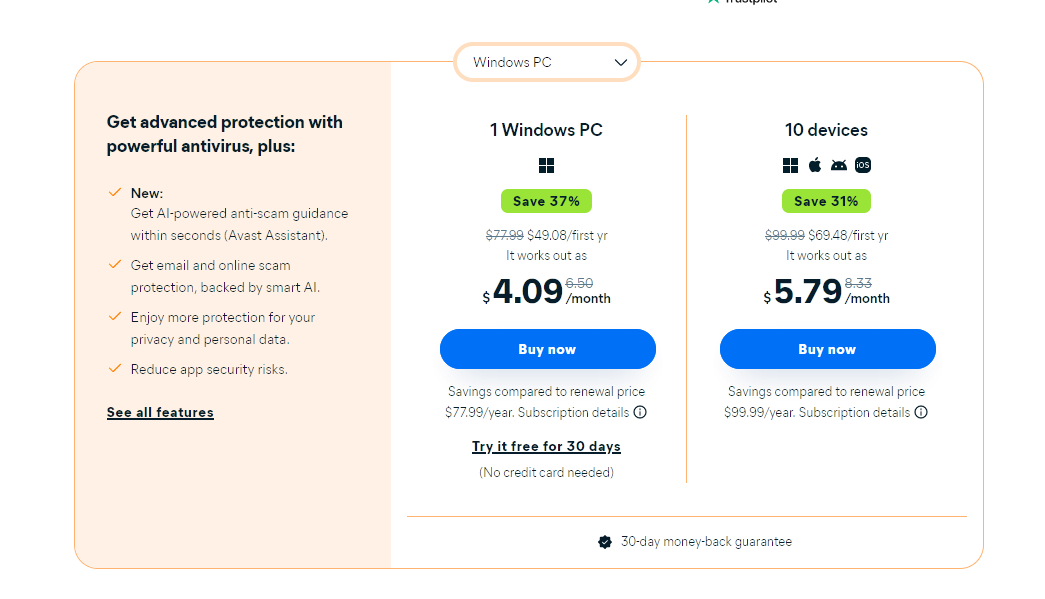Click the checkmark beside the New feature

[115, 192]
